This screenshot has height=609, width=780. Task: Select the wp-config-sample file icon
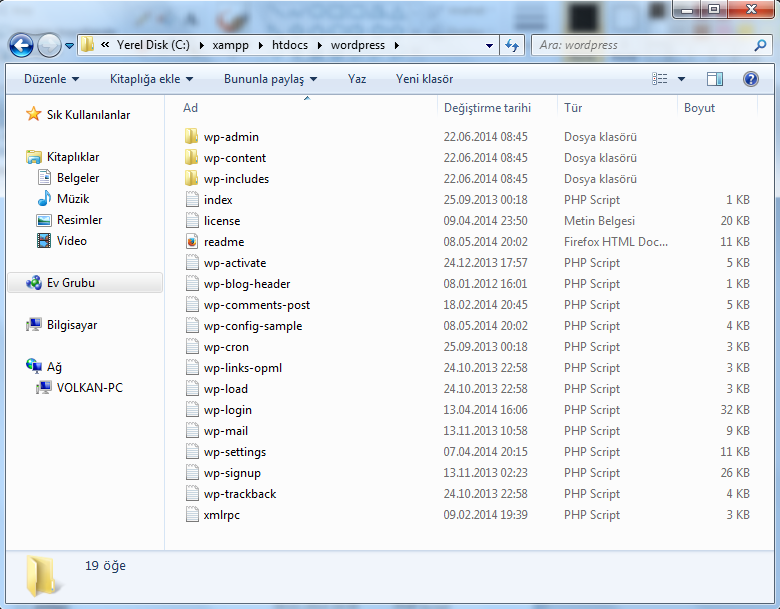[x=192, y=325]
